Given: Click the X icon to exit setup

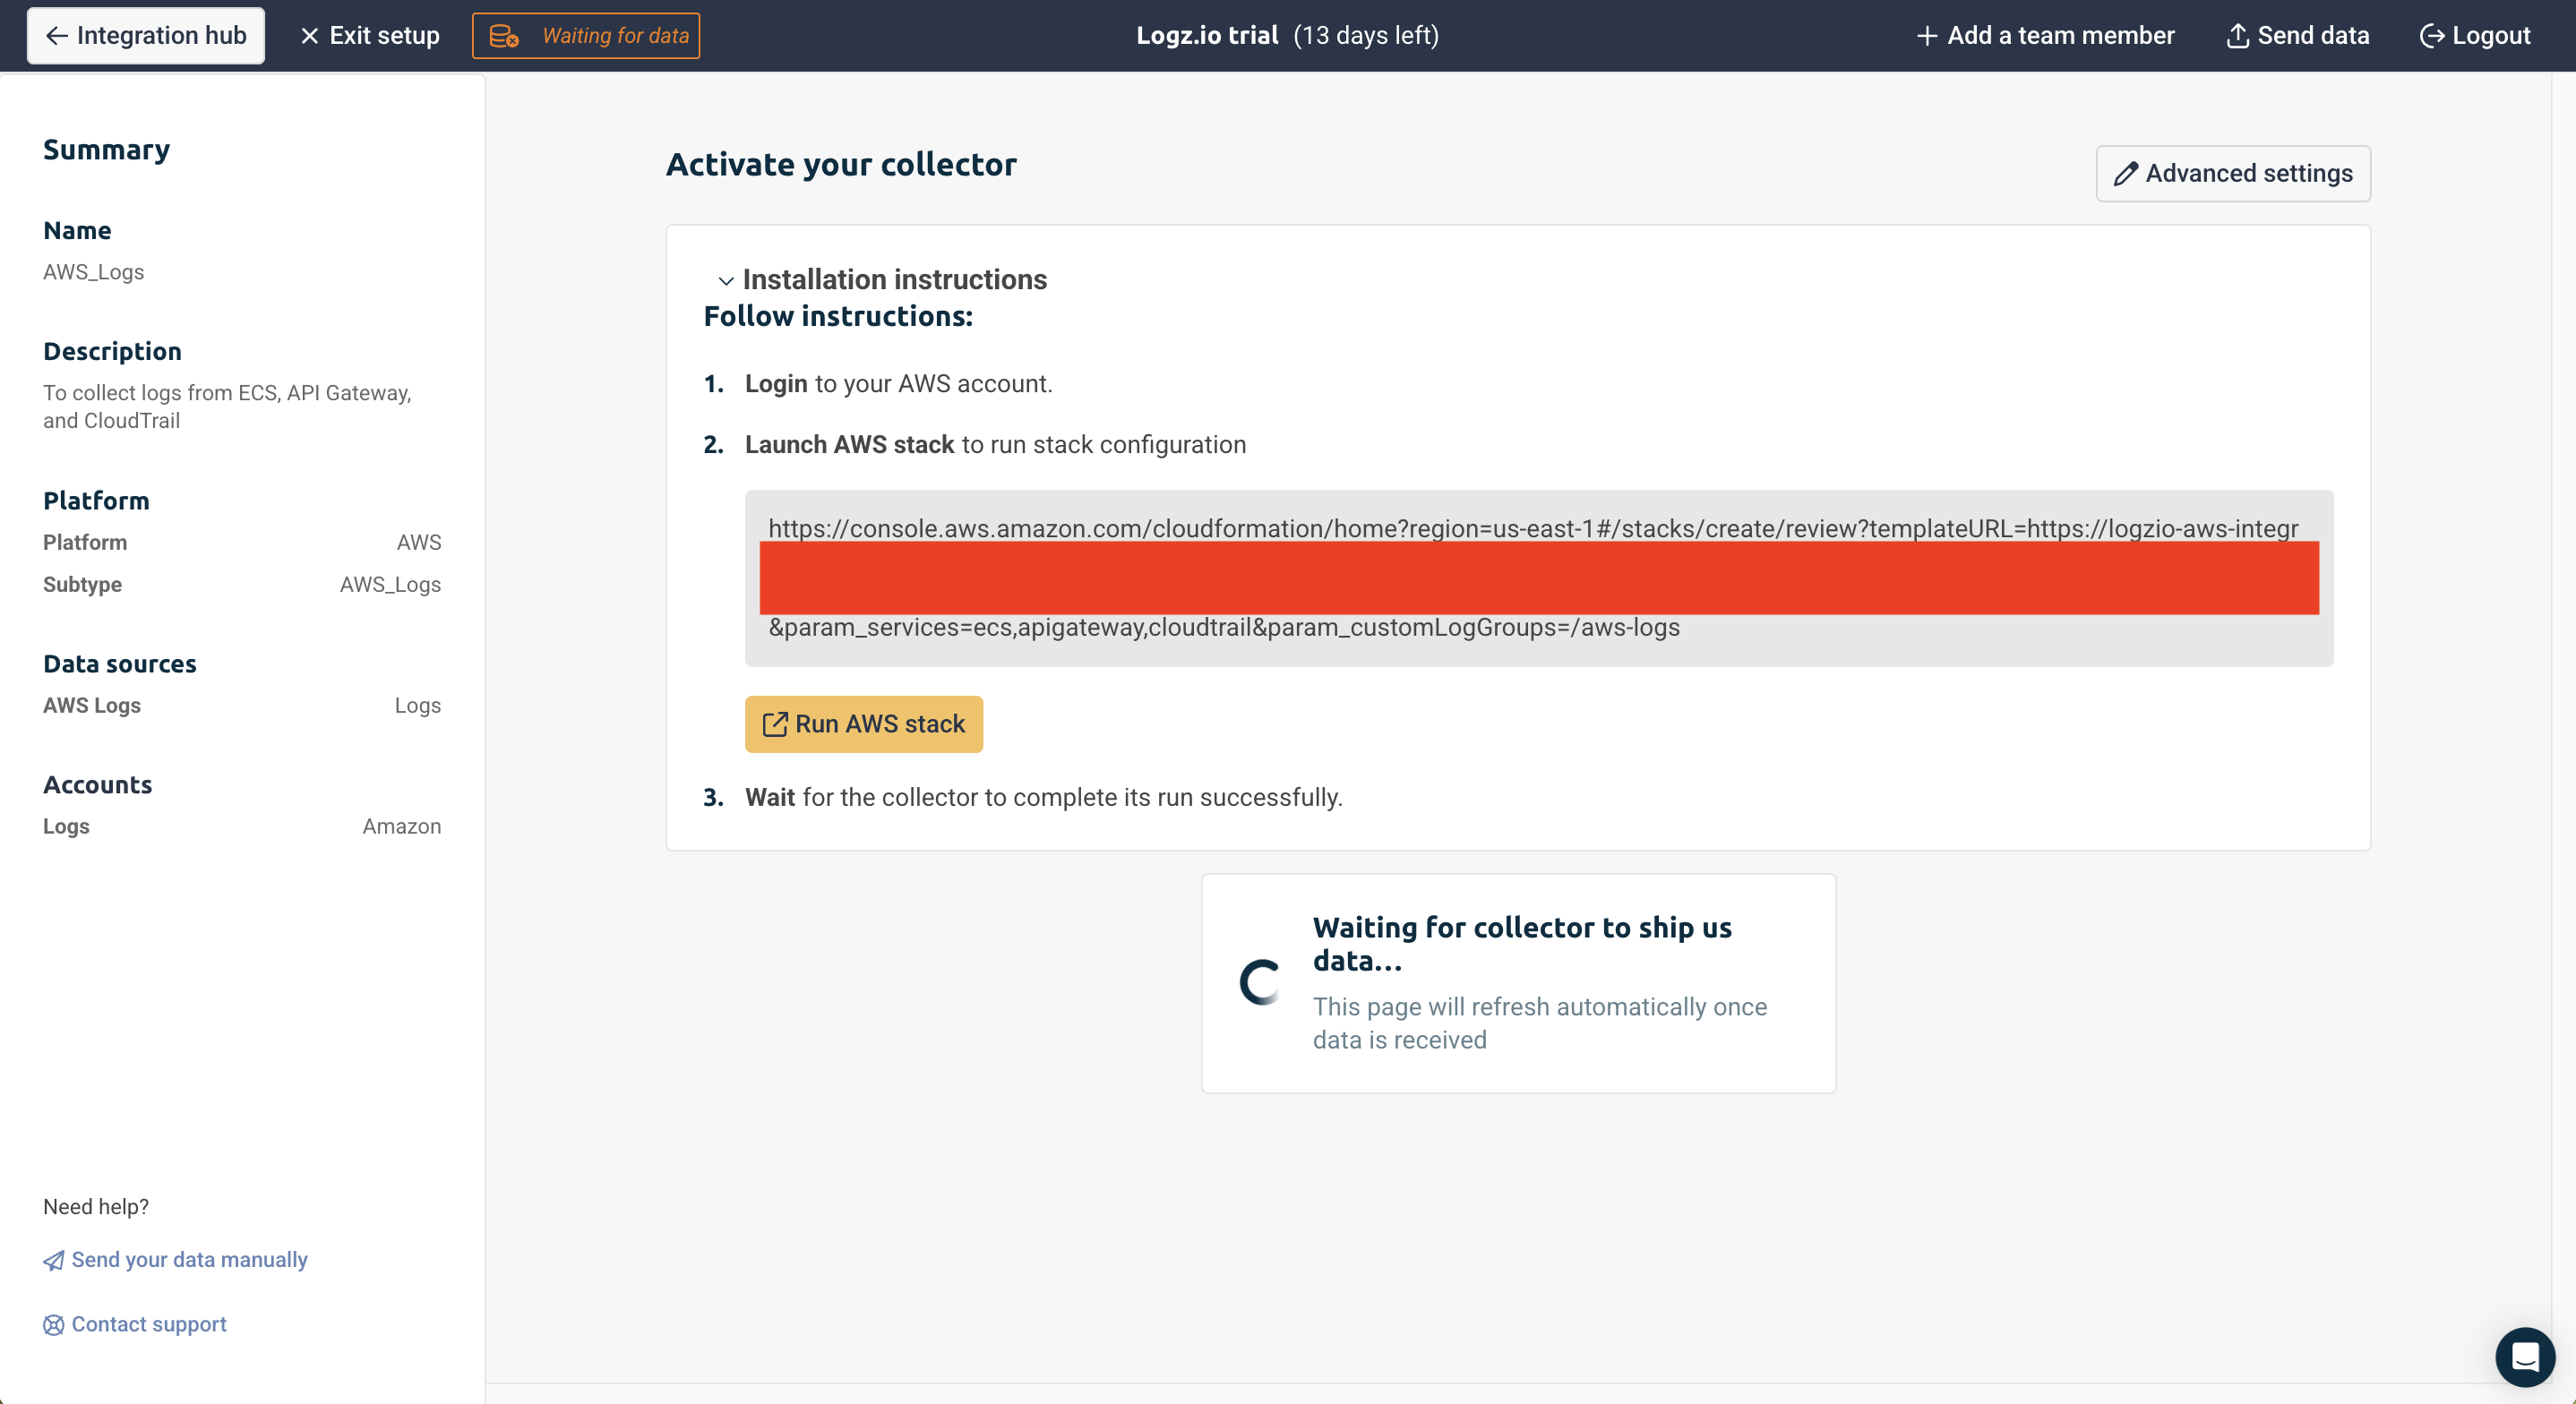Looking at the screenshot, I should coord(310,35).
